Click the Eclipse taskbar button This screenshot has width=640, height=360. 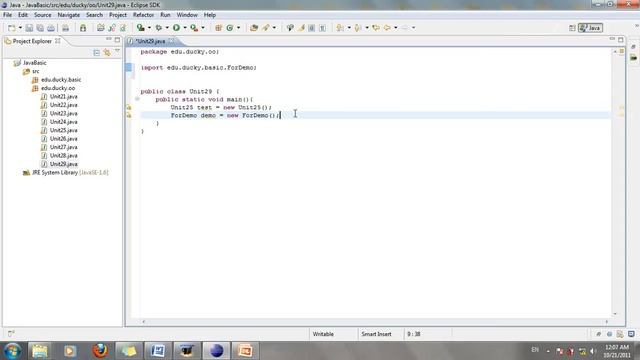point(216,351)
